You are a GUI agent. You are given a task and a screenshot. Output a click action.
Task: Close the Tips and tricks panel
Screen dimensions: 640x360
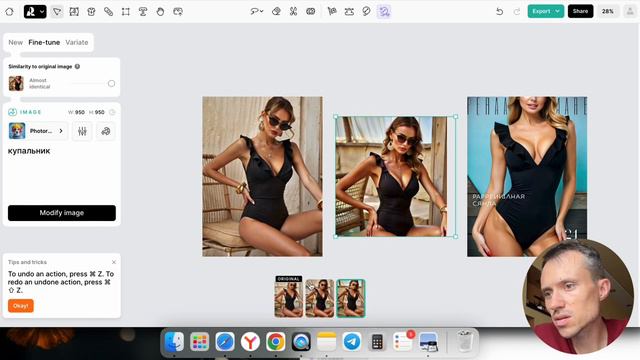click(x=114, y=262)
